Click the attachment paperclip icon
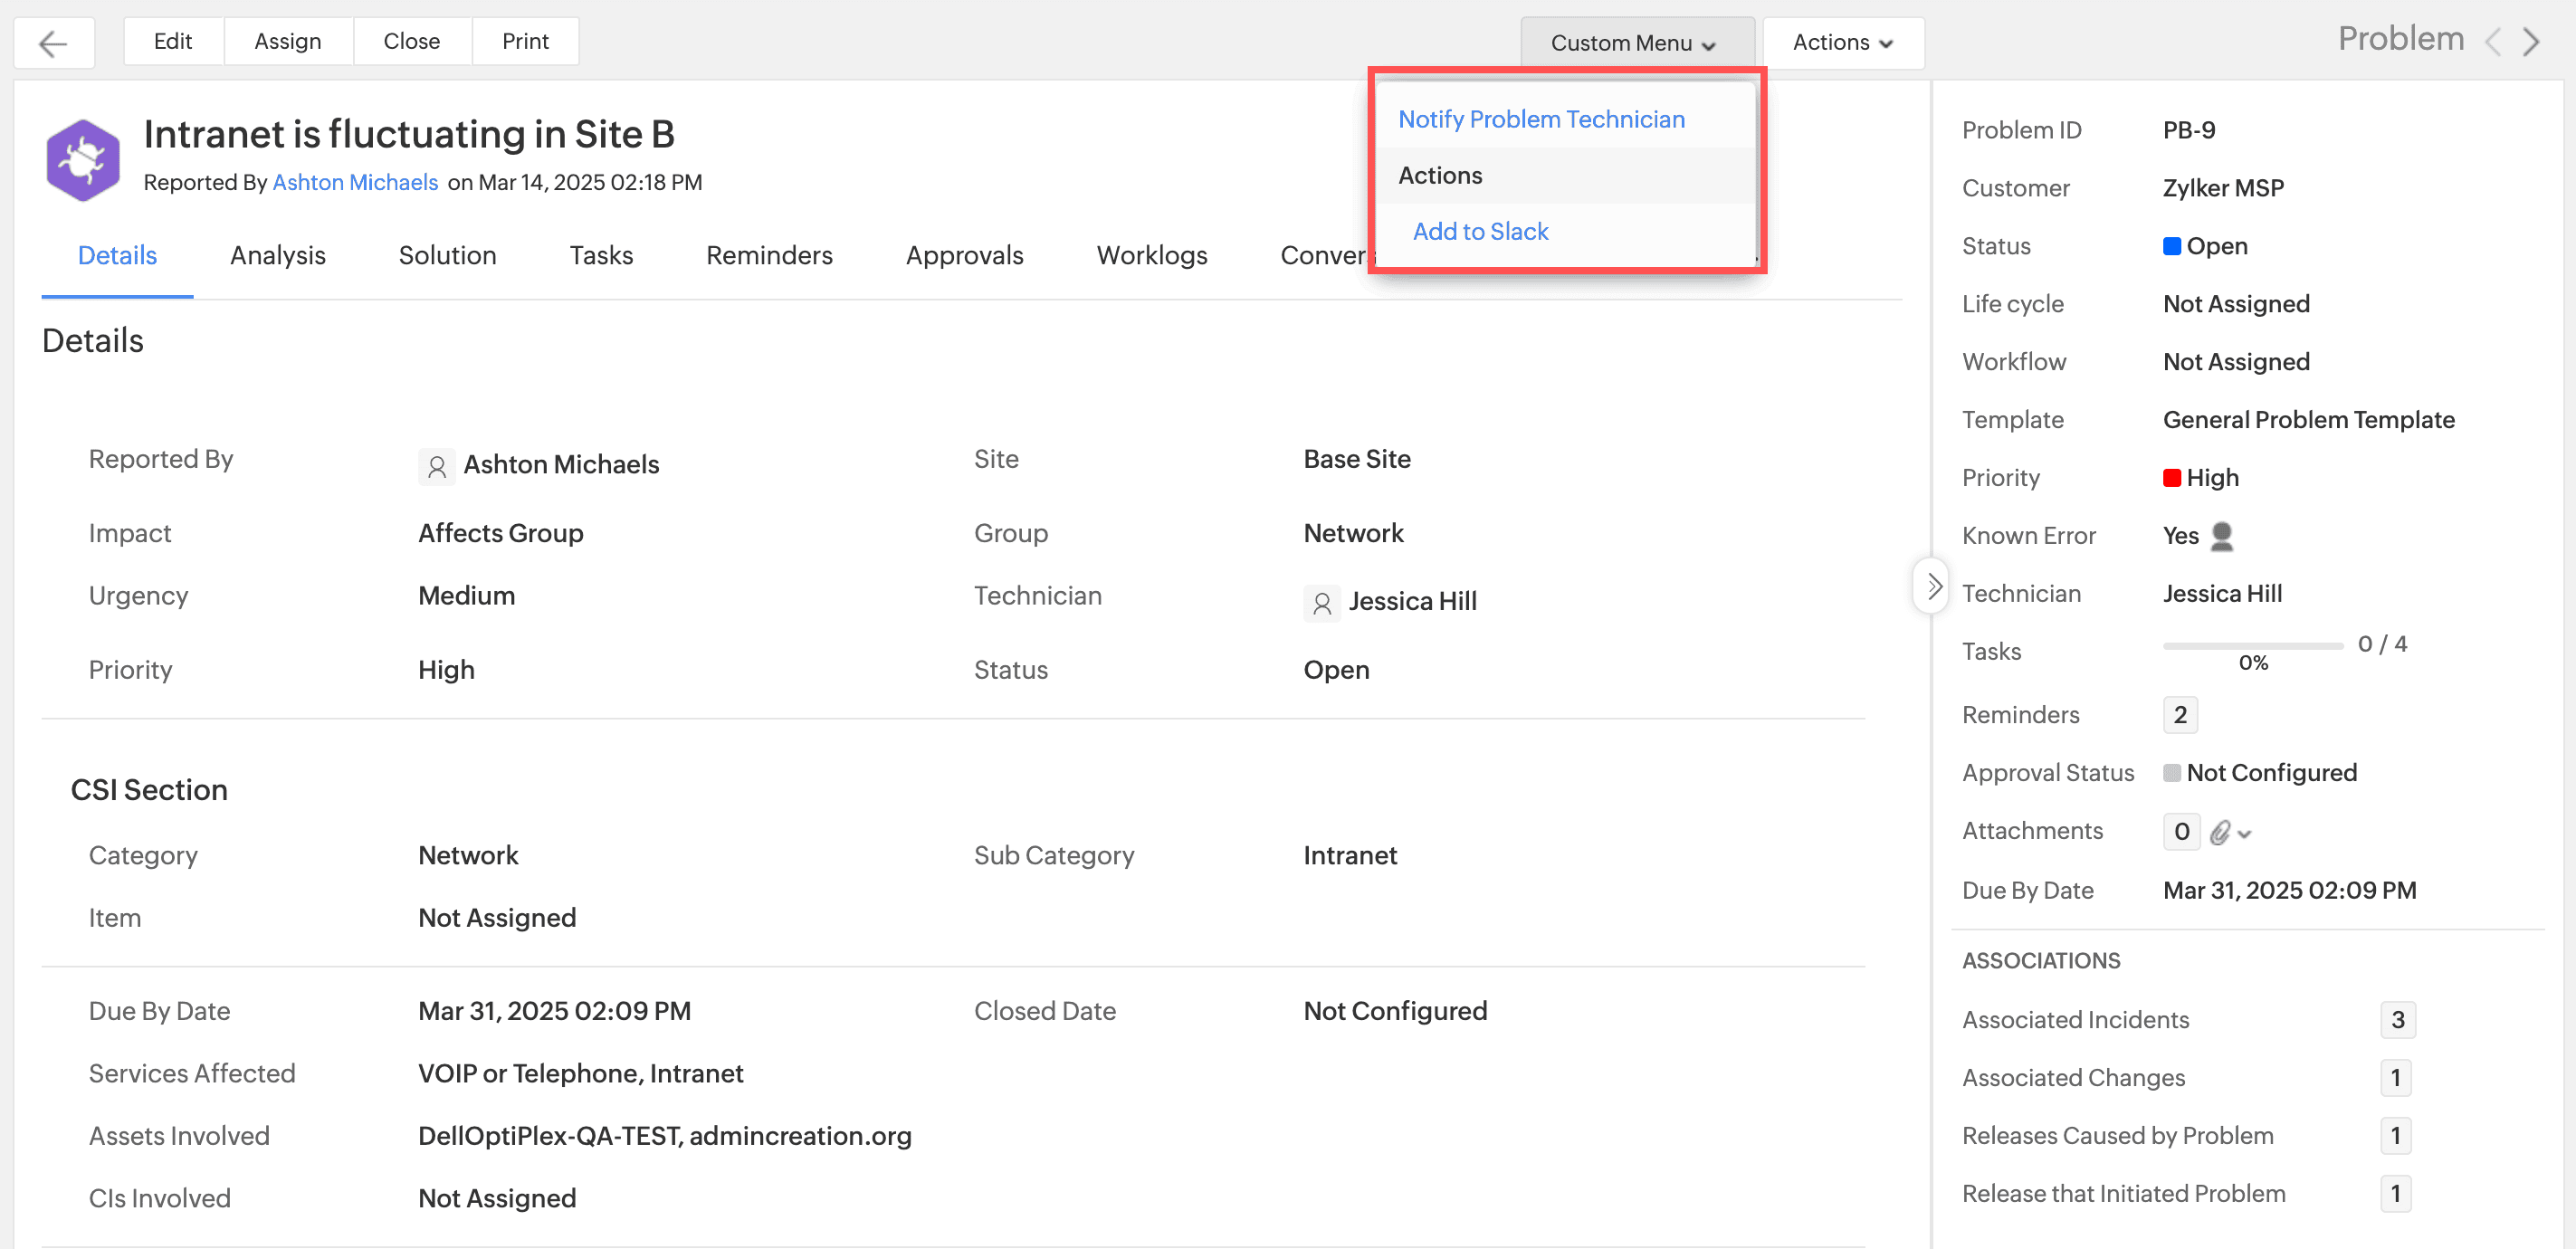 pyautogui.click(x=2220, y=832)
